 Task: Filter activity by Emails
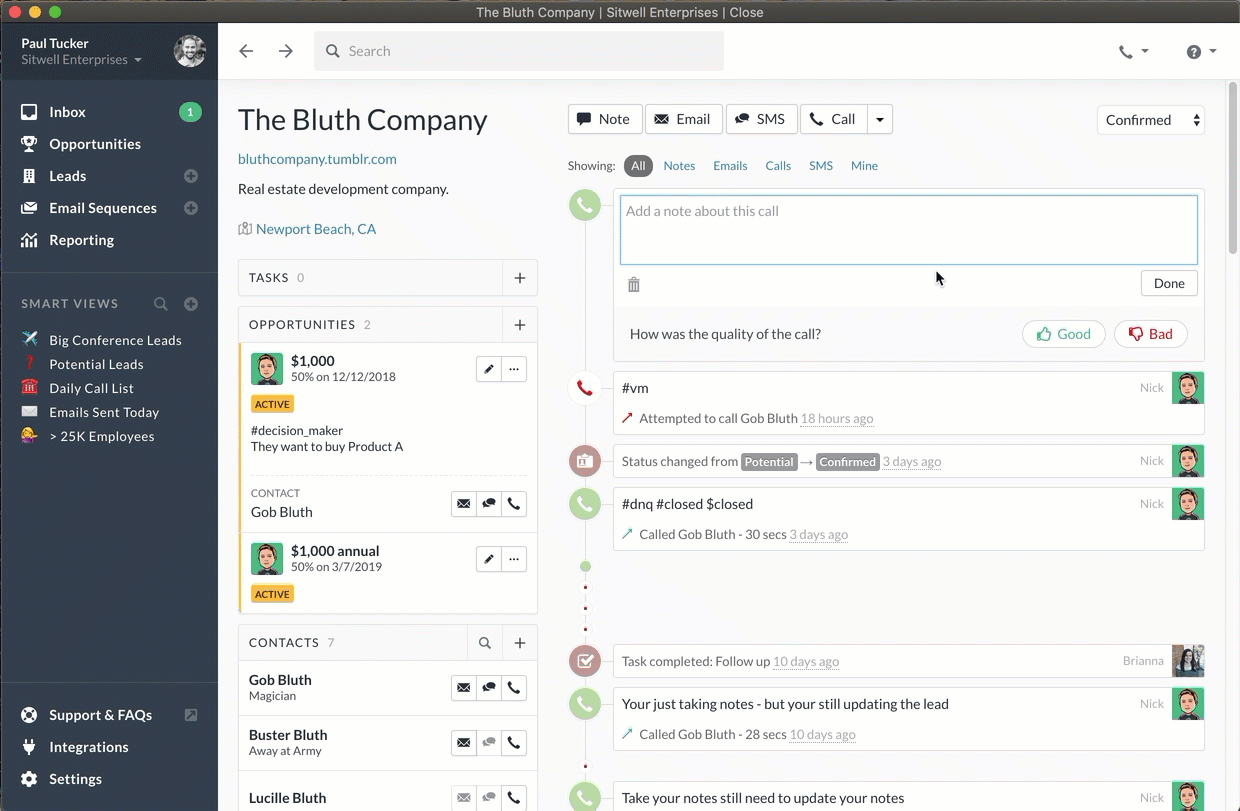tap(730, 166)
